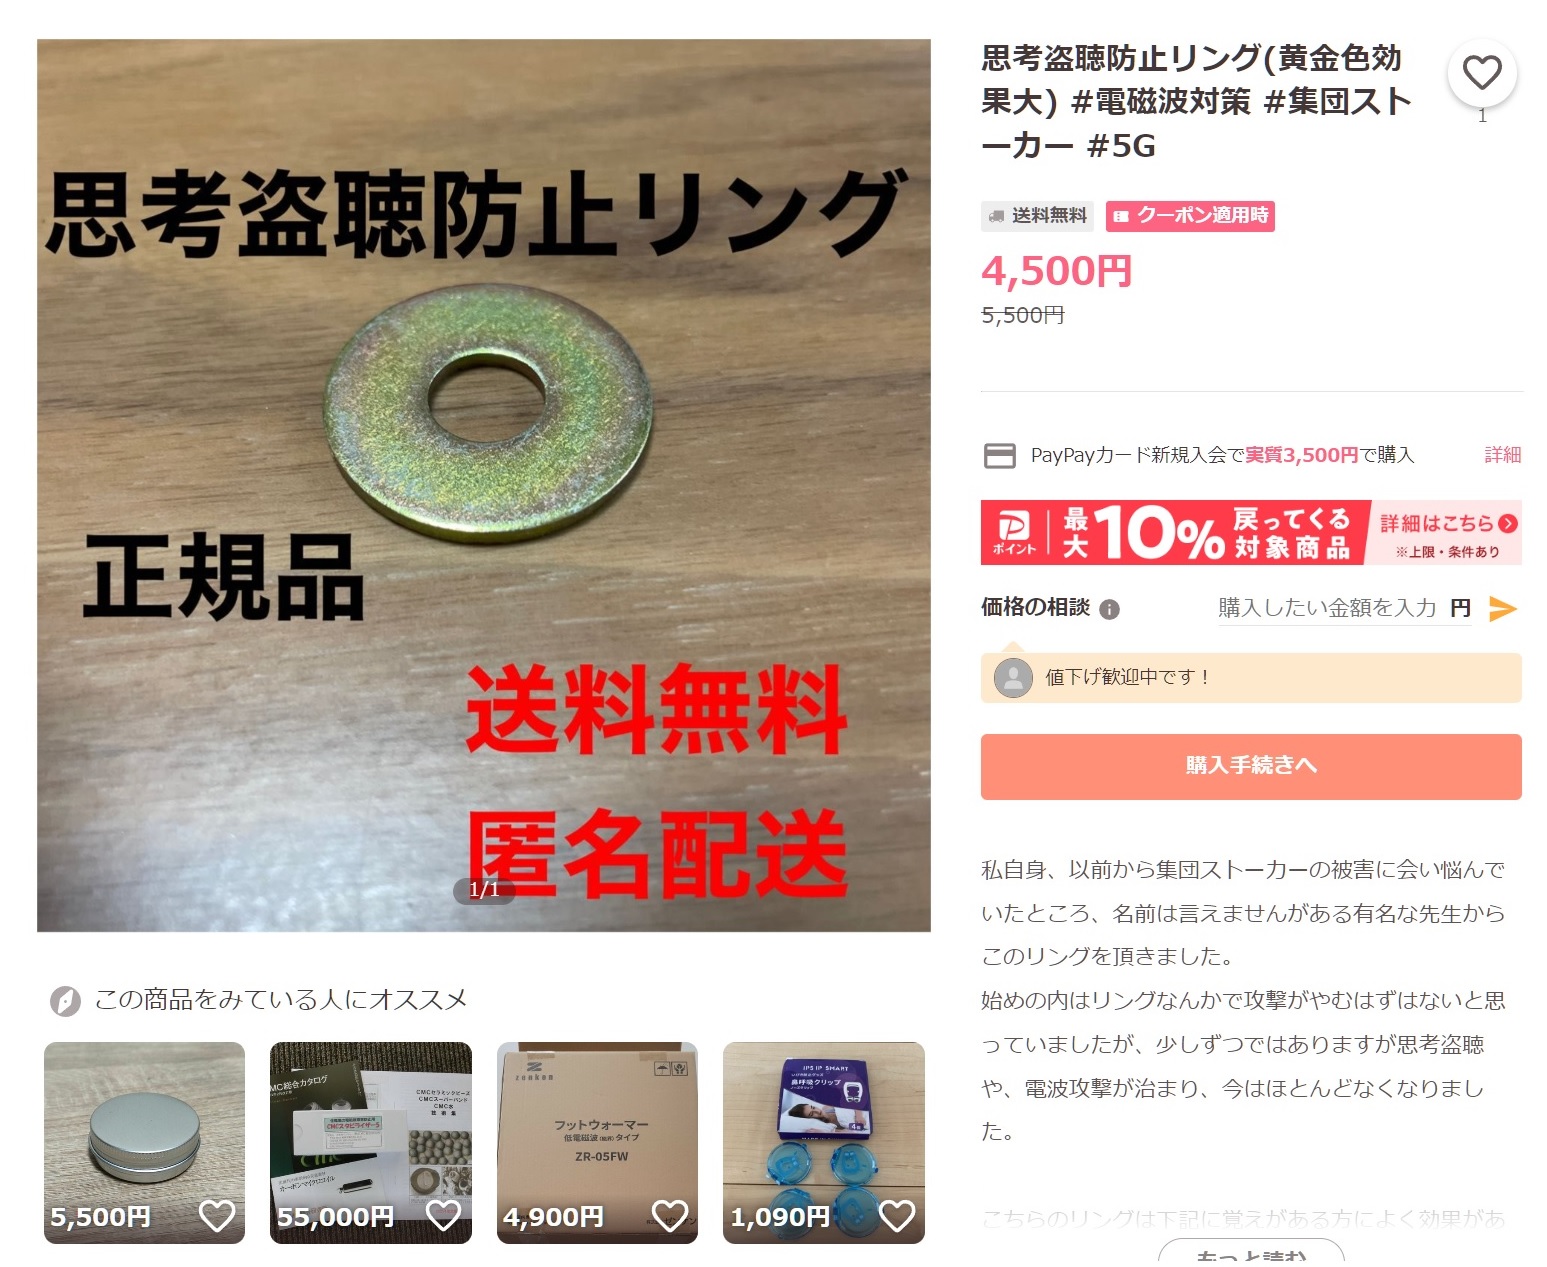The image size is (1547, 1267).
Task: Click the PayPay card icon
Action: tap(1000, 456)
